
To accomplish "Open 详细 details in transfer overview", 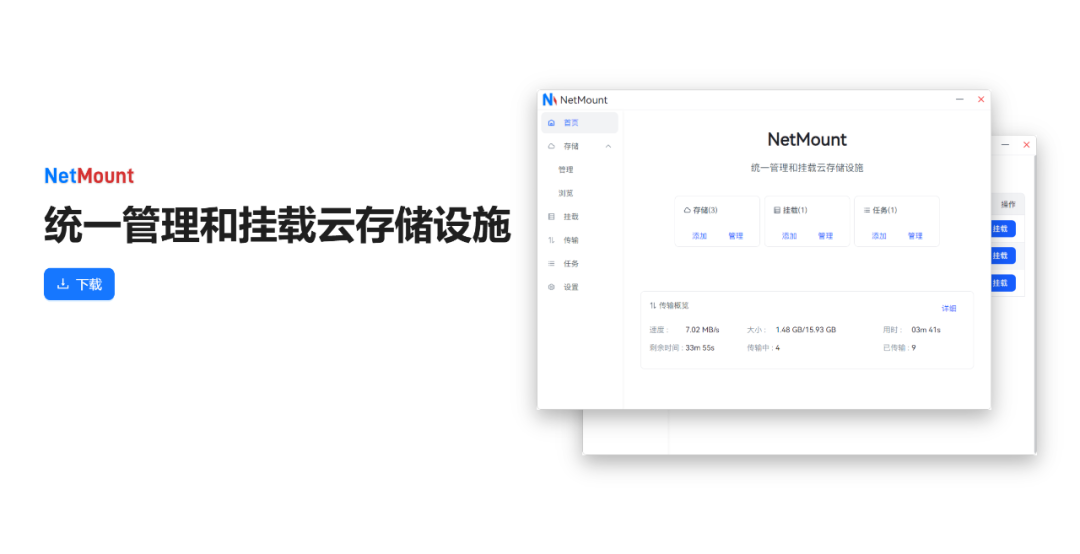I will click(x=949, y=309).
